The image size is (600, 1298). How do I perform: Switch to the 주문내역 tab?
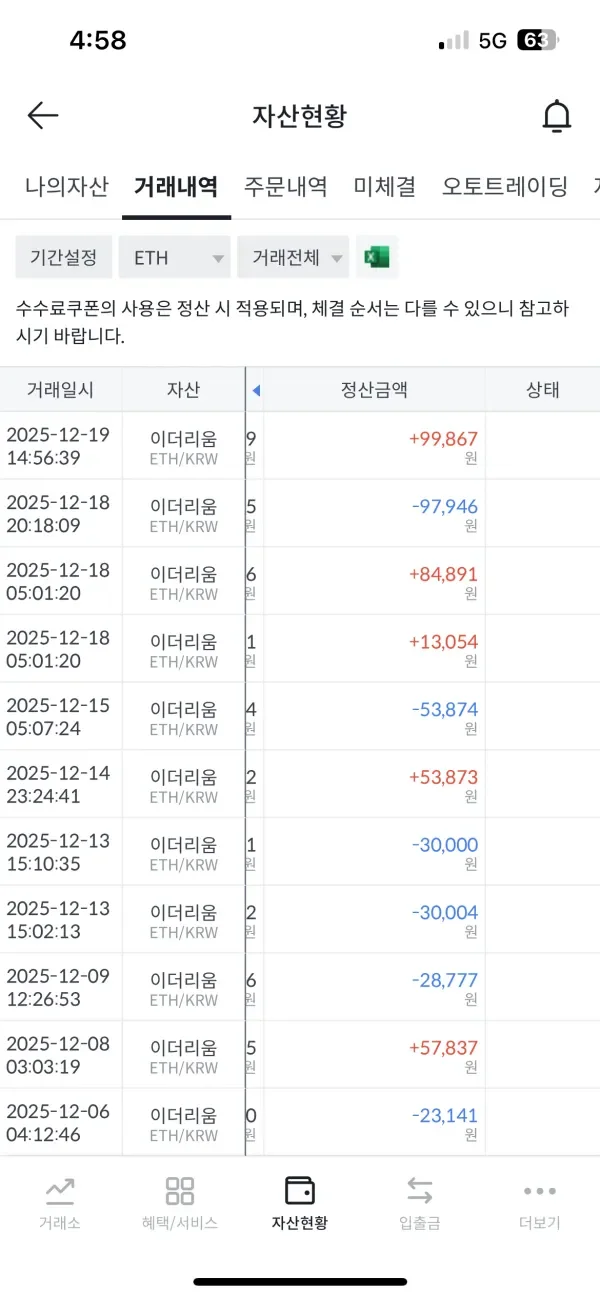[283, 186]
